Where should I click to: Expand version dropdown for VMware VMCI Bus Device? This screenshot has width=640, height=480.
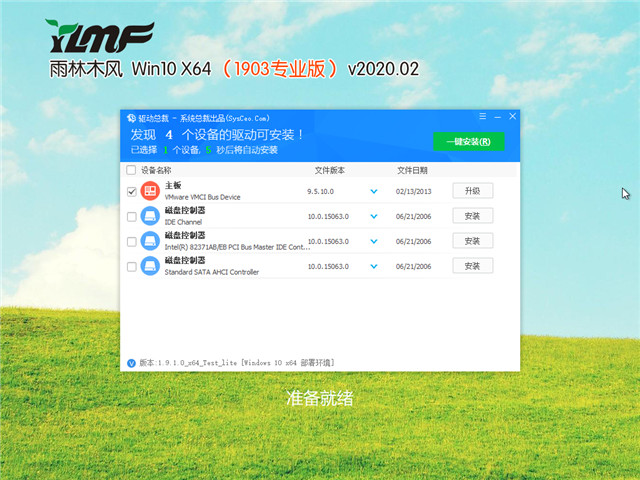pyautogui.click(x=374, y=191)
